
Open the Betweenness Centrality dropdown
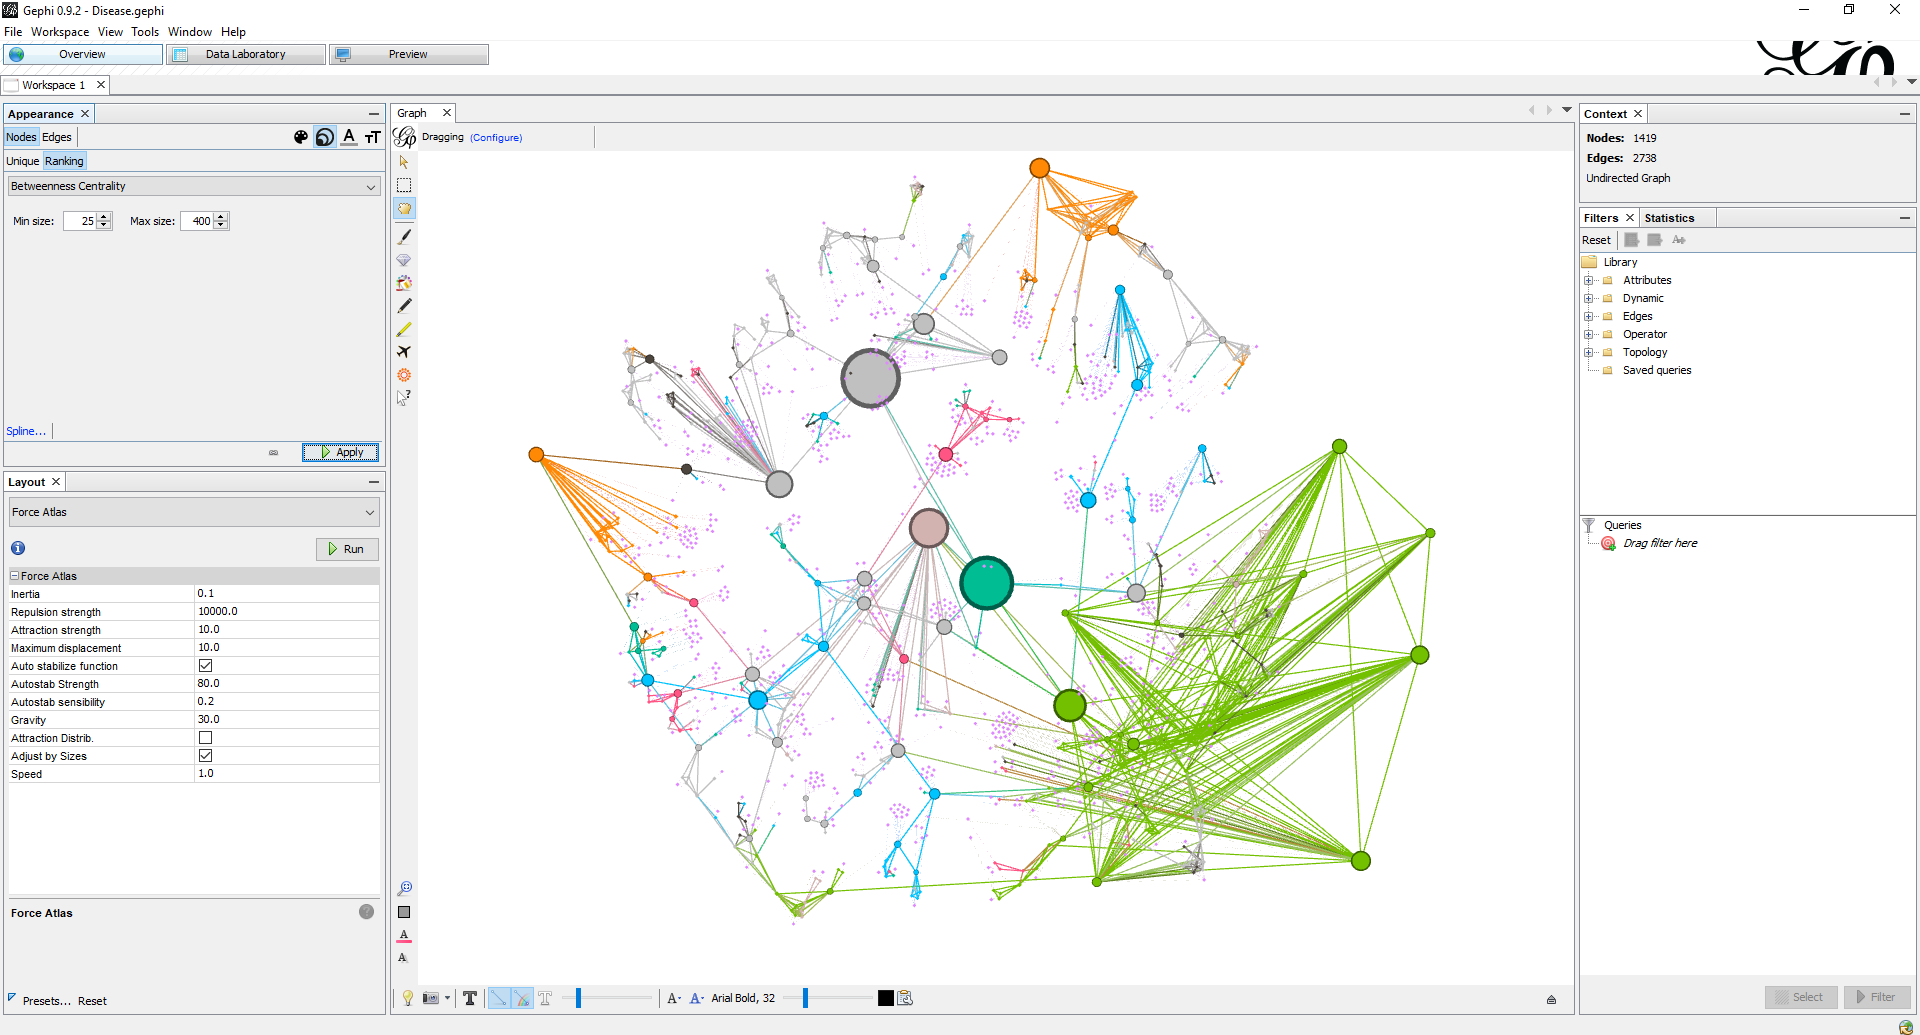[193, 185]
